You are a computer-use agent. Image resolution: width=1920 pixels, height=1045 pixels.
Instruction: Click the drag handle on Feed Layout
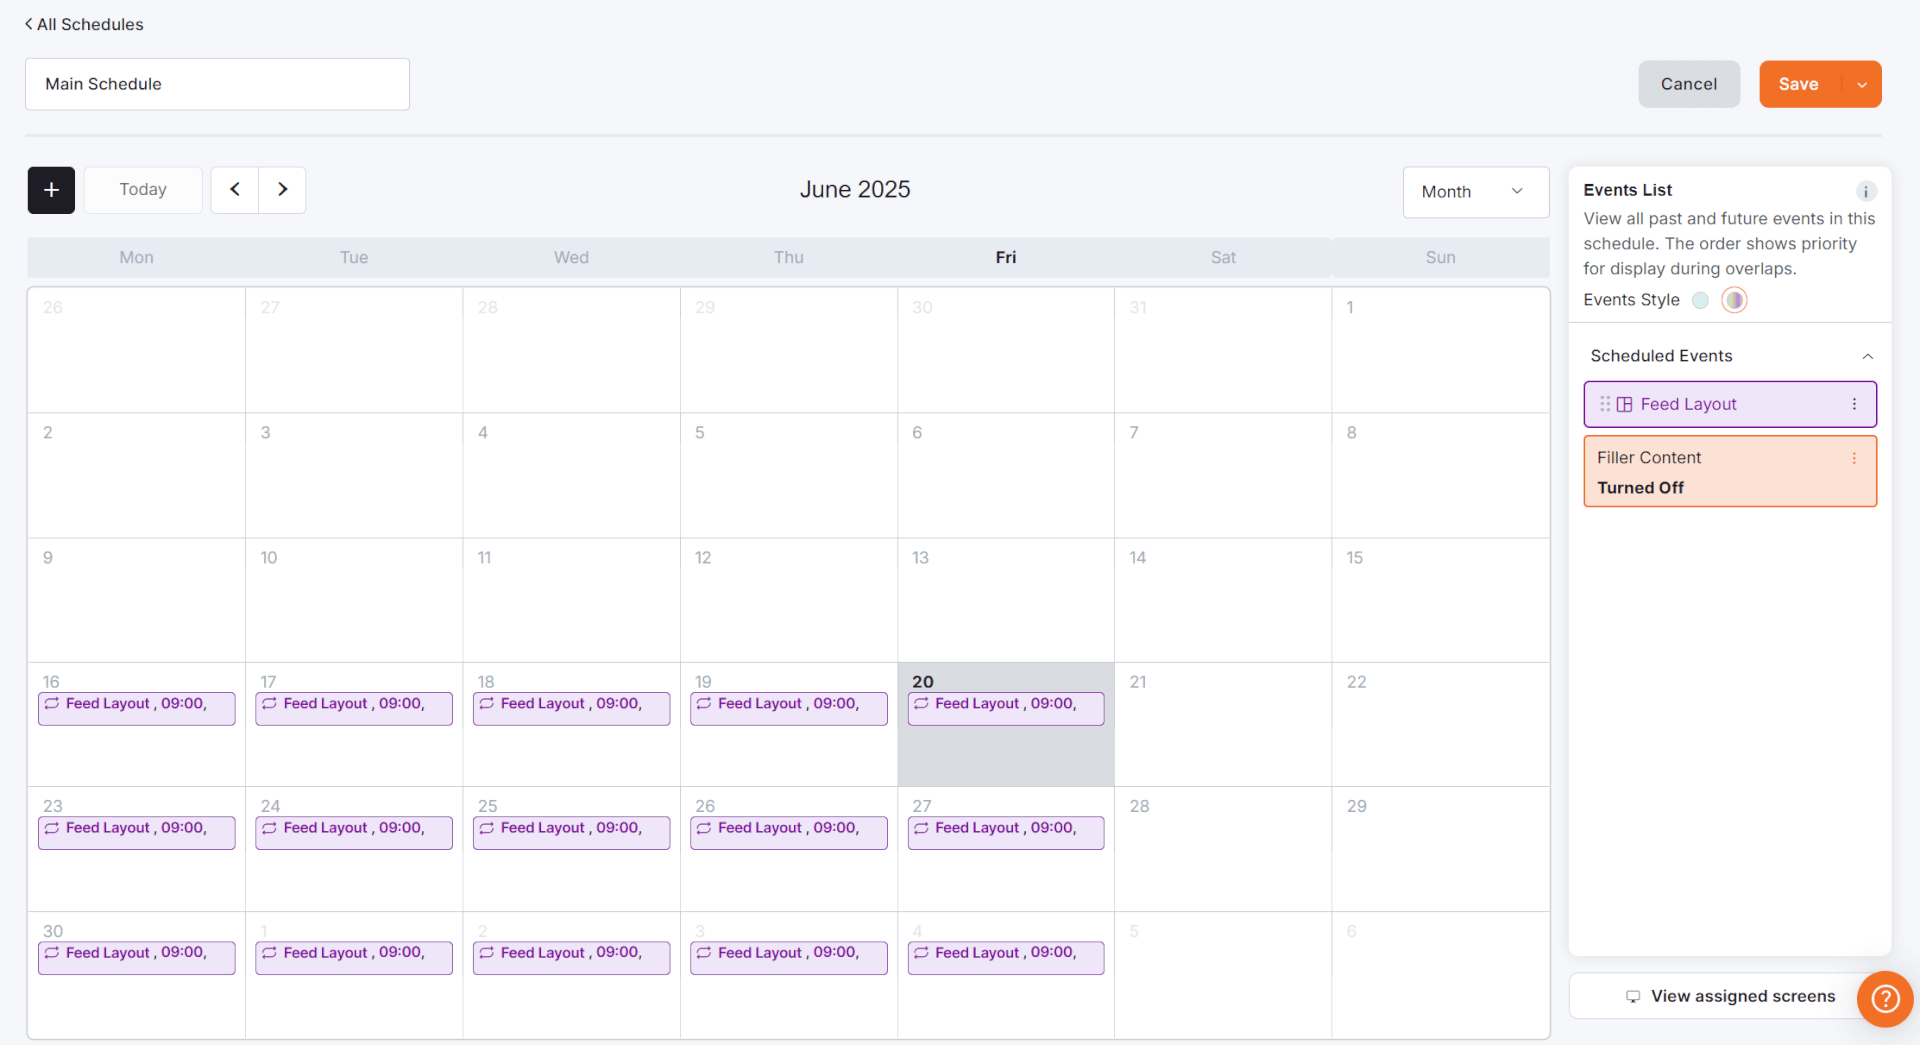(1605, 404)
